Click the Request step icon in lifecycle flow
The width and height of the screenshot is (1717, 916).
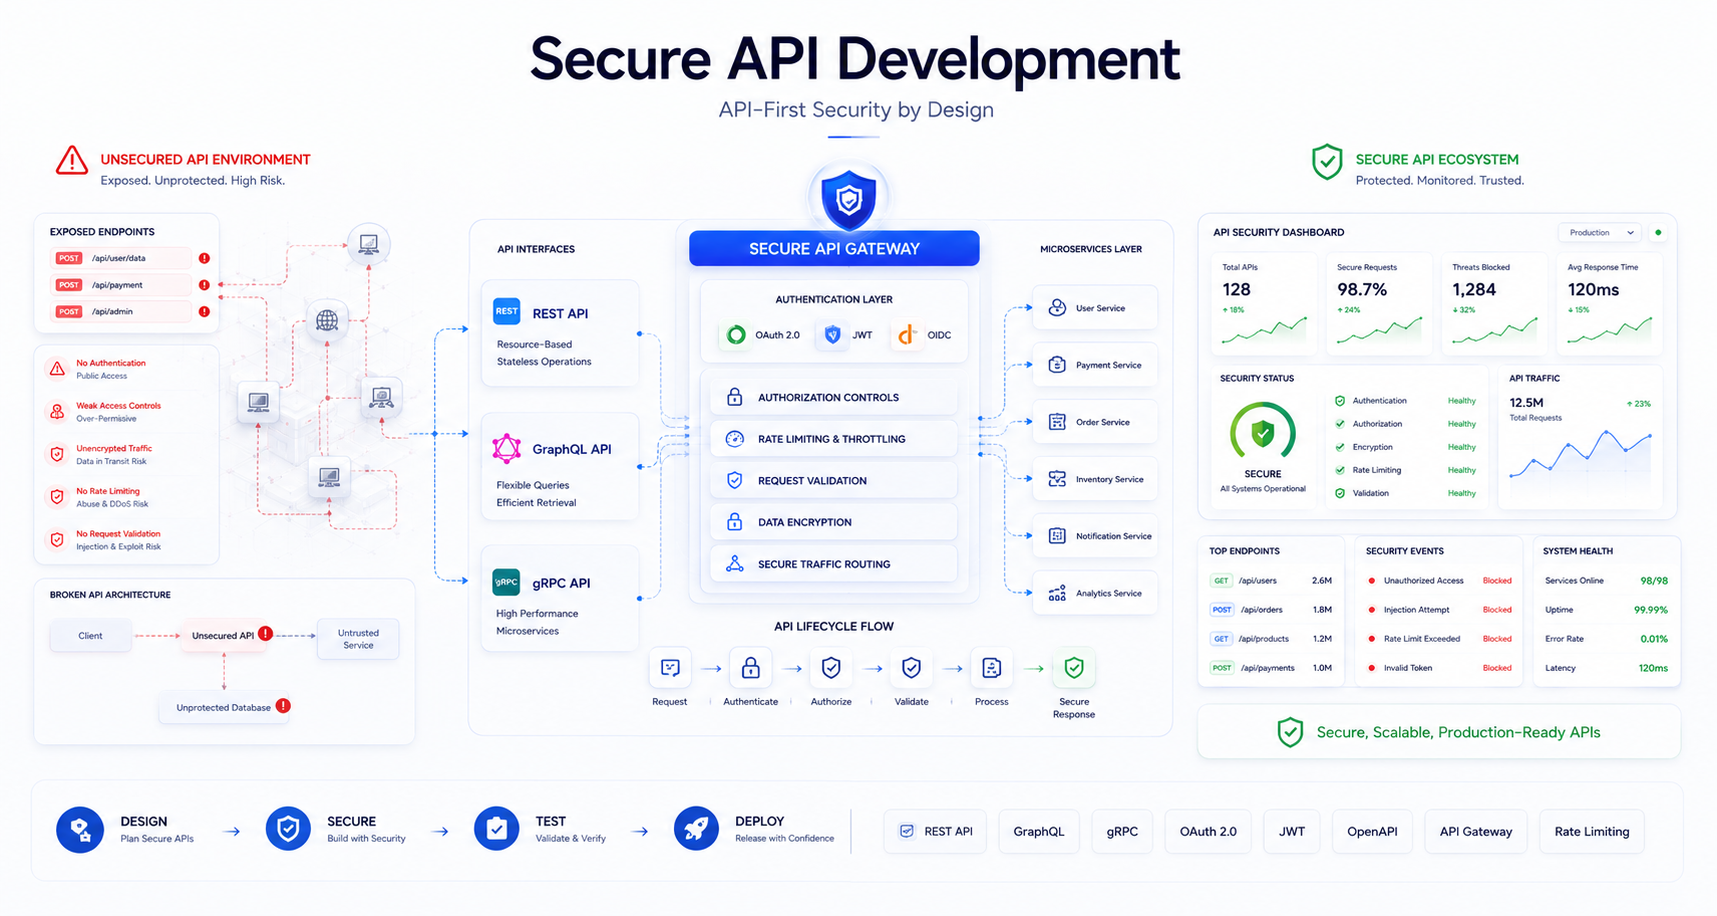pyautogui.click(x=670, y=668)
